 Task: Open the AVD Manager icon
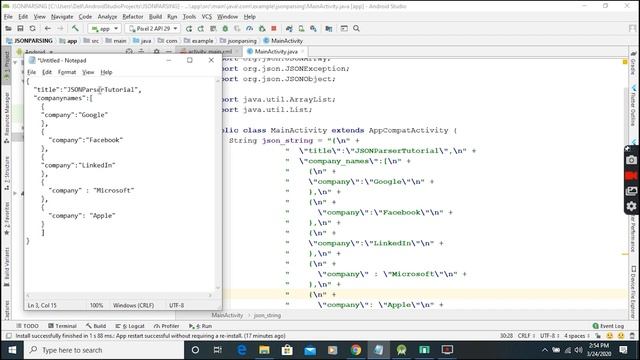pos(301,29)
